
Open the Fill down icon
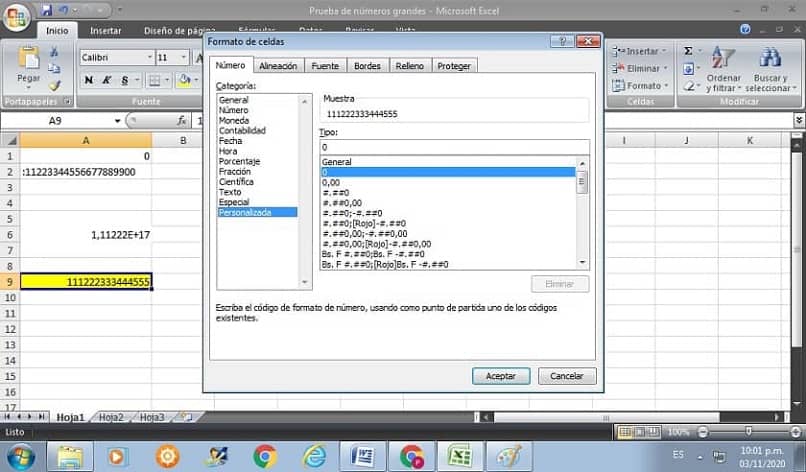(x=688, y=68)
